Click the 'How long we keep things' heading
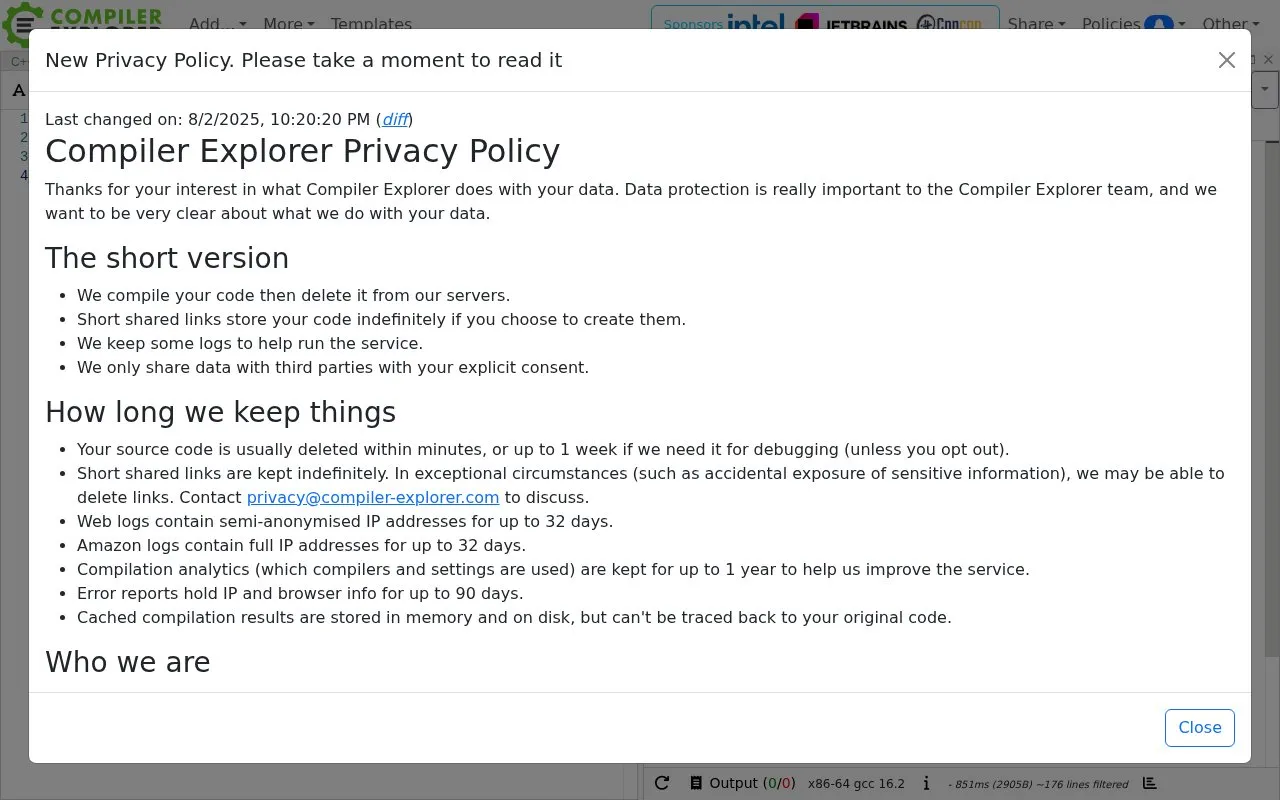1280x800 pixels. pos(220,412)
